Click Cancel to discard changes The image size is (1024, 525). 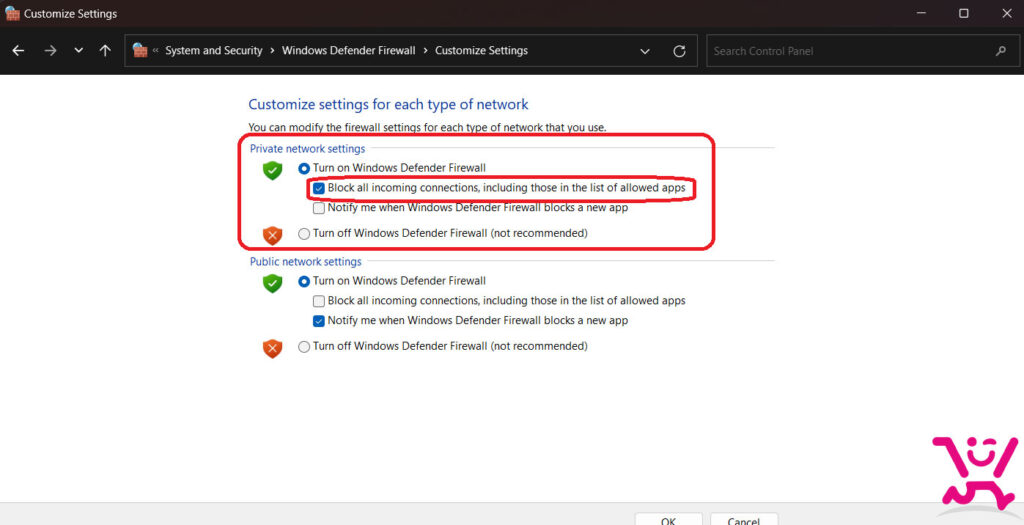click(x=744, y=520)
